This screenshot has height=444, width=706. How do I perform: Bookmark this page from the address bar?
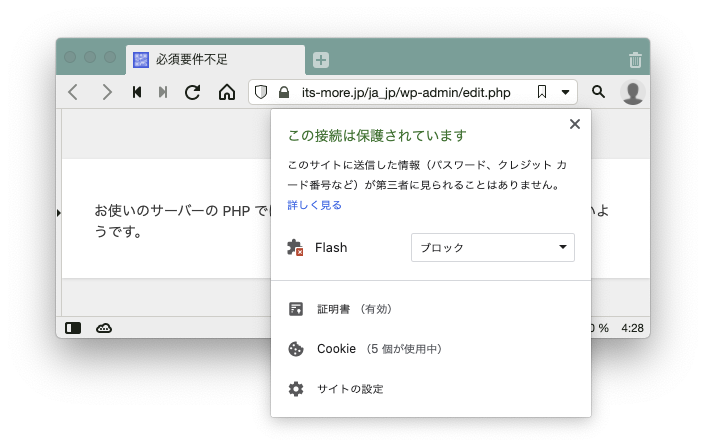[541, 92]
